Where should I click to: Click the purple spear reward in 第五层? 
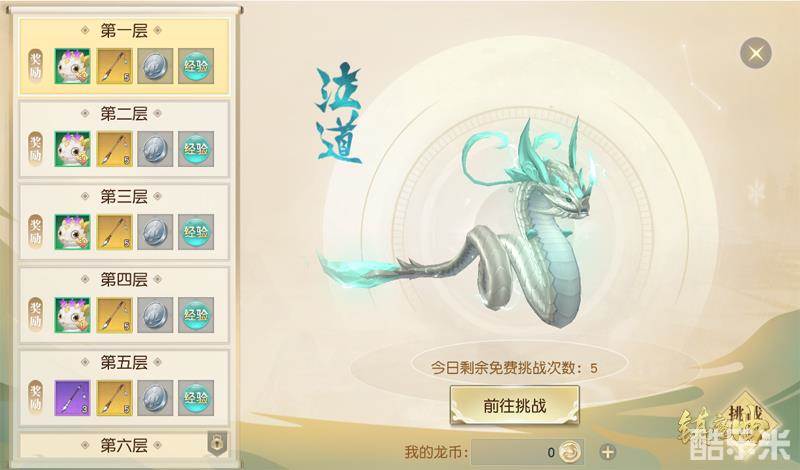72,398
